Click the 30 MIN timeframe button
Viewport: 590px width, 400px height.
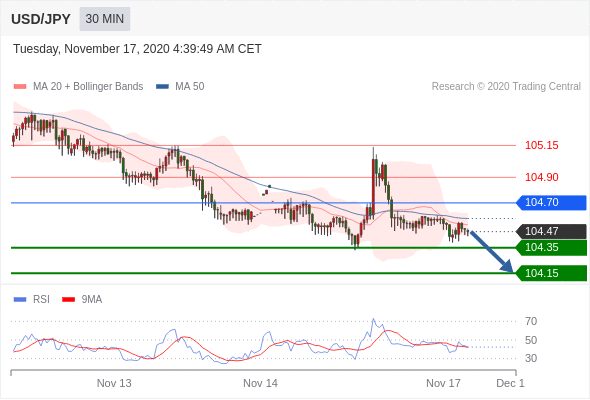pyautogui.click(x=105, y=19)
